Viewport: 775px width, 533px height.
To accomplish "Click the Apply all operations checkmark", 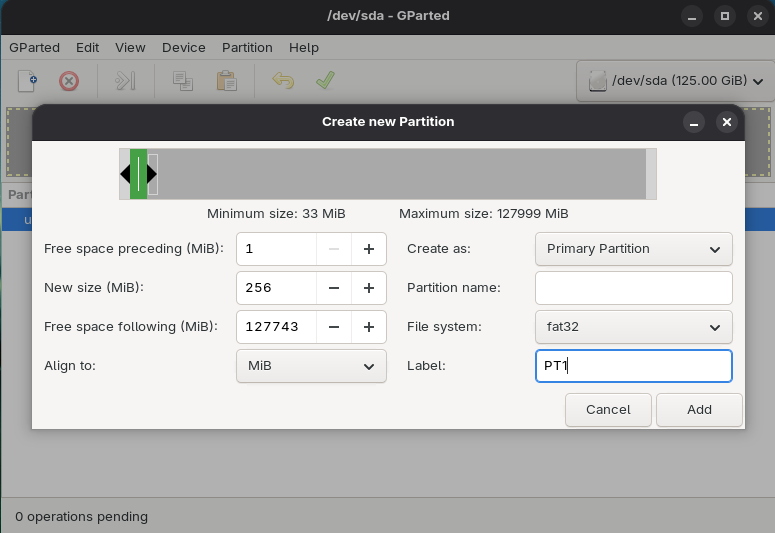I will pyautogui.click(x=325, y=80).
